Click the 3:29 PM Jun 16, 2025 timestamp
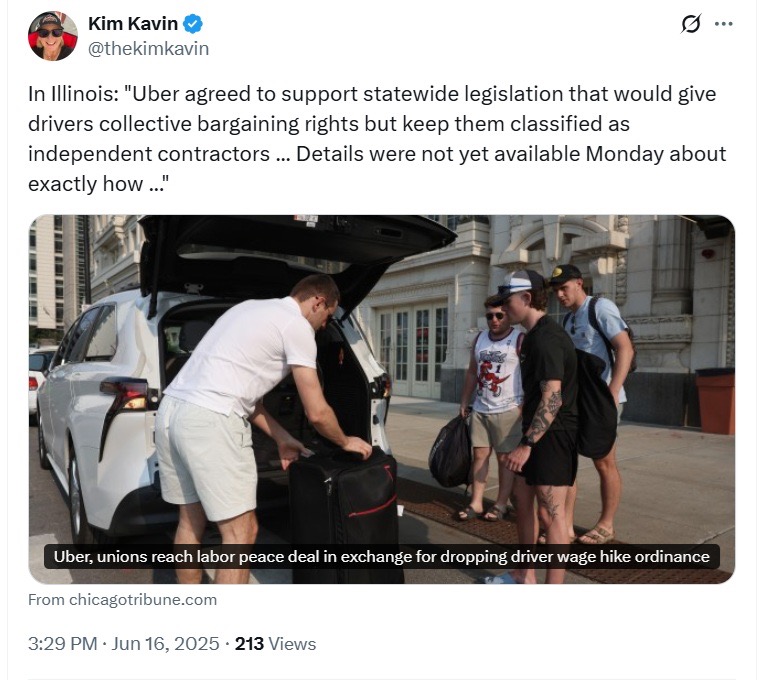 (x=123, y=644)
